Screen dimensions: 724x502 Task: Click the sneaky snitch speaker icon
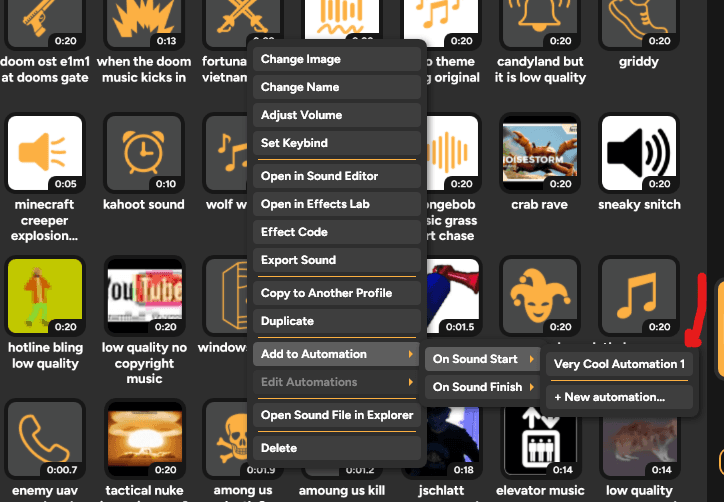point(639,153)
